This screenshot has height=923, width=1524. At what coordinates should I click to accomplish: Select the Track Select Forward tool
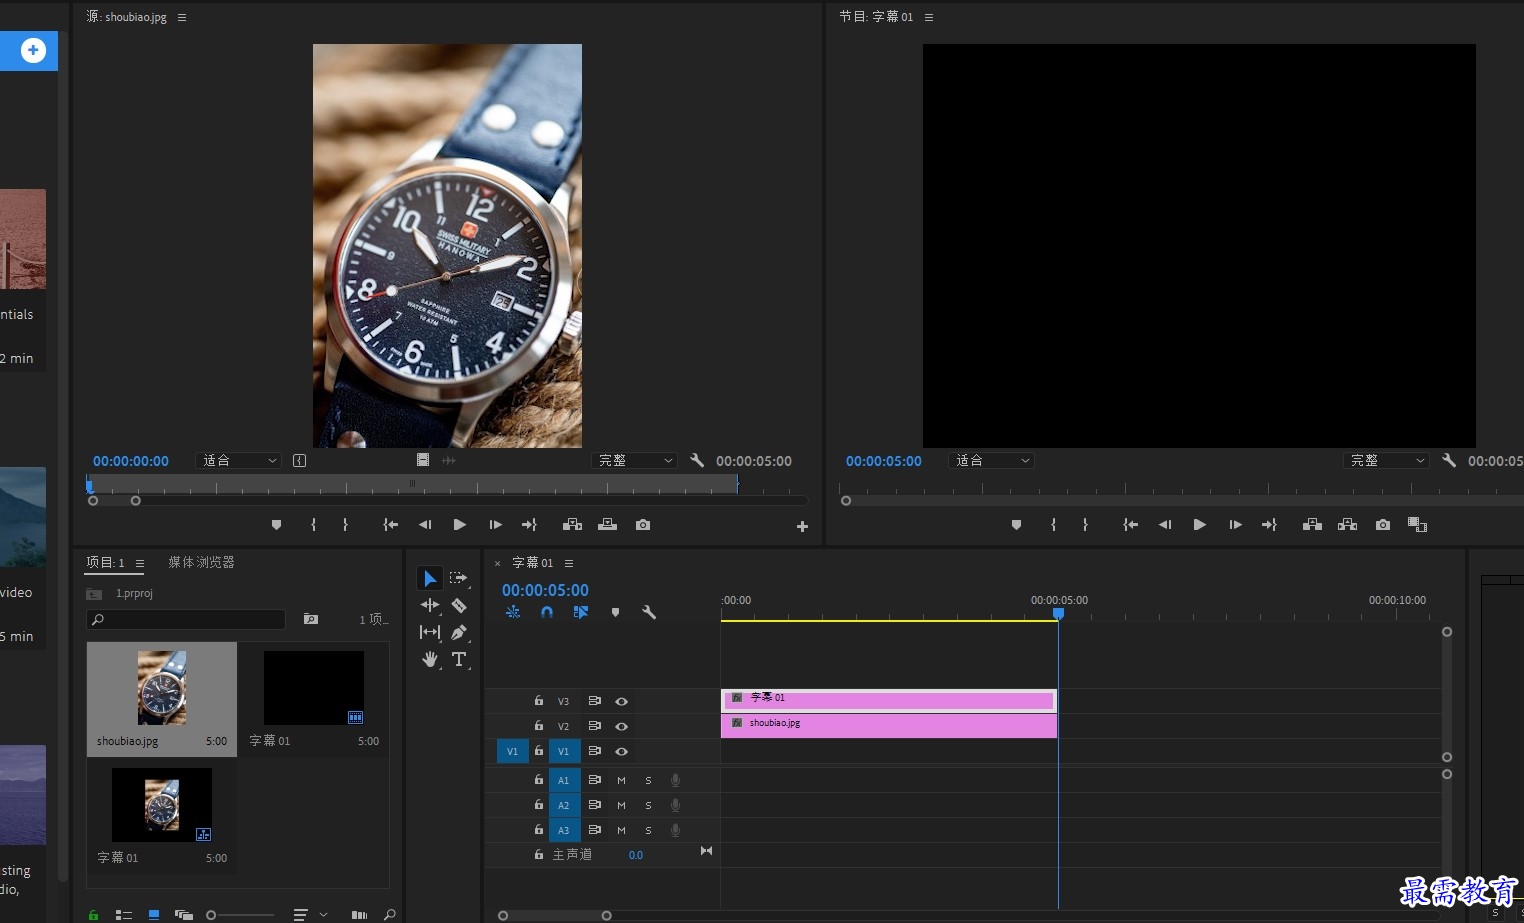tap(459, 578)
